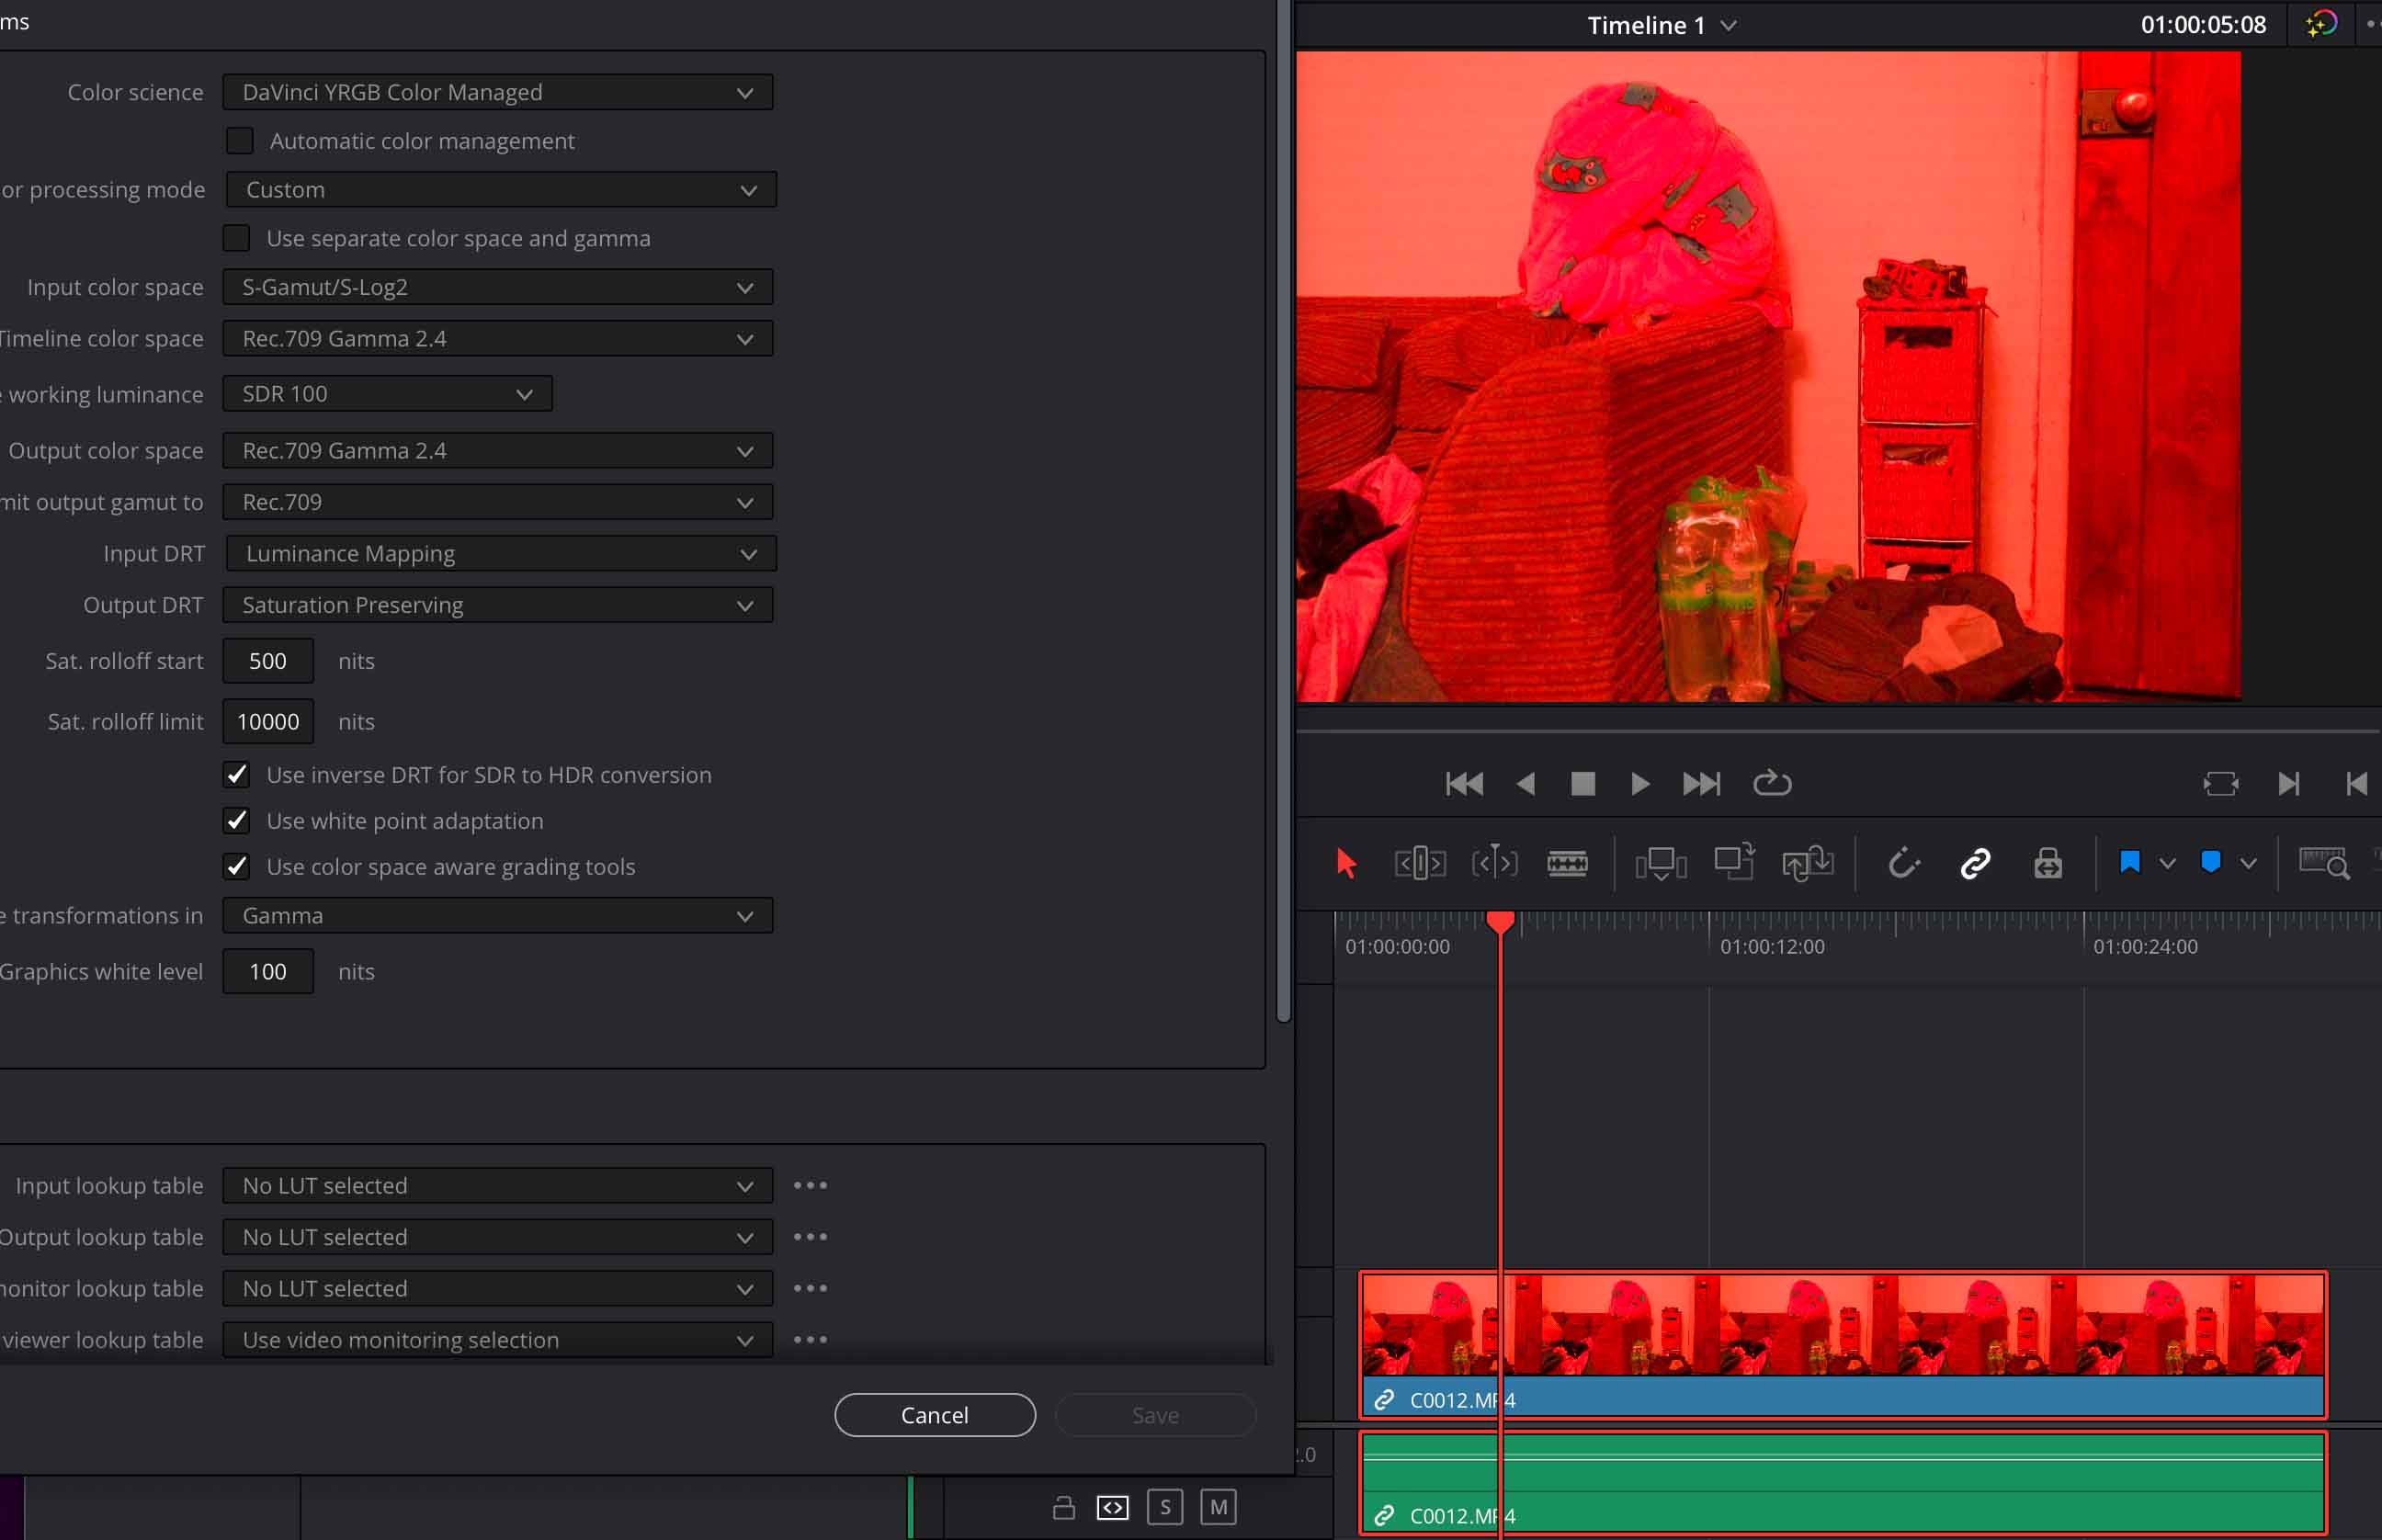This screenshot has width=2382, height=1540.
Task: Open the Timeline color space dropdown
Action: 497,339
